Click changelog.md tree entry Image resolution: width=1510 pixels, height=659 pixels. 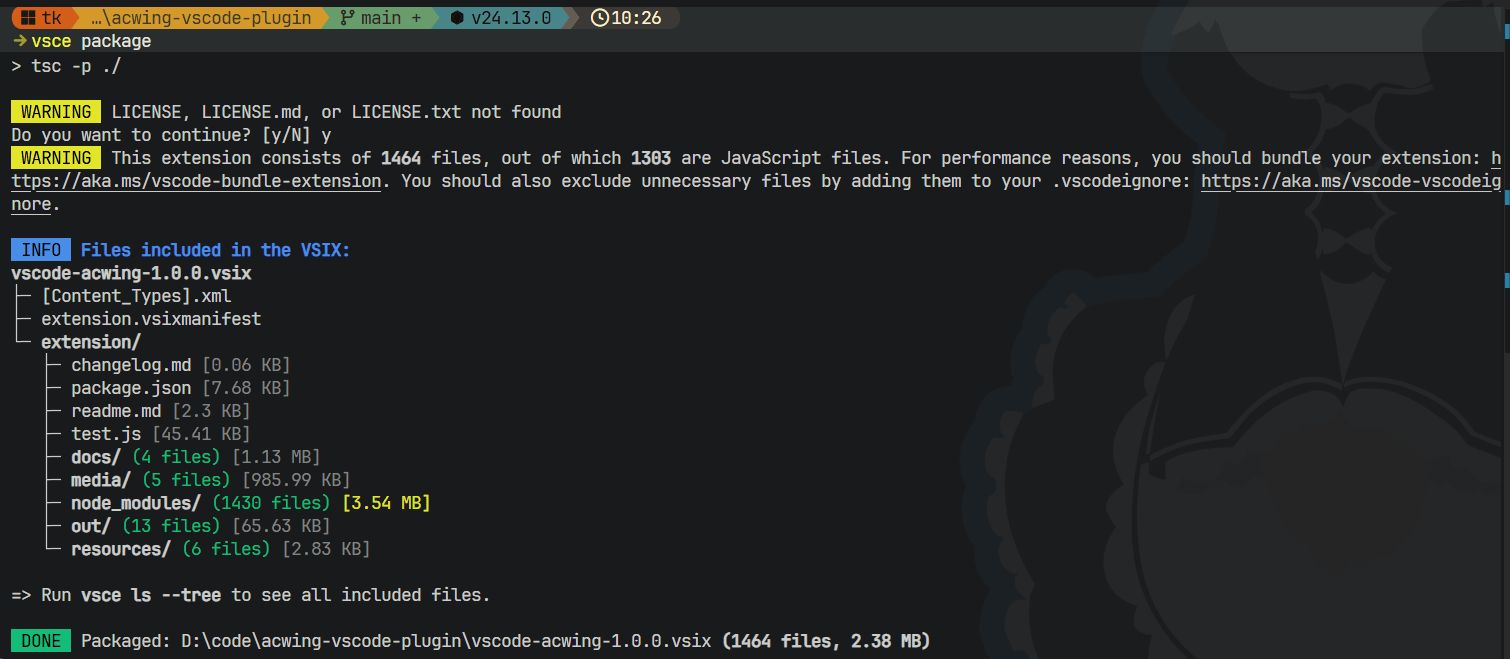point(131,365)
